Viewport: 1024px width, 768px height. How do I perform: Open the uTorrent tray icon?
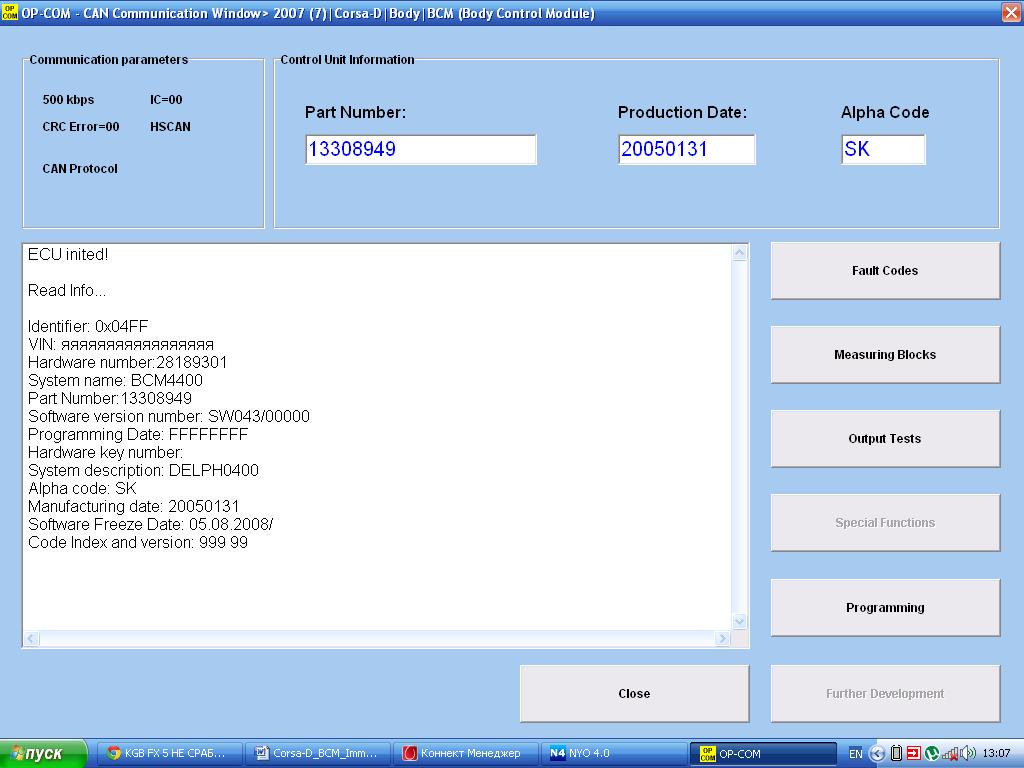click(932, 754)
